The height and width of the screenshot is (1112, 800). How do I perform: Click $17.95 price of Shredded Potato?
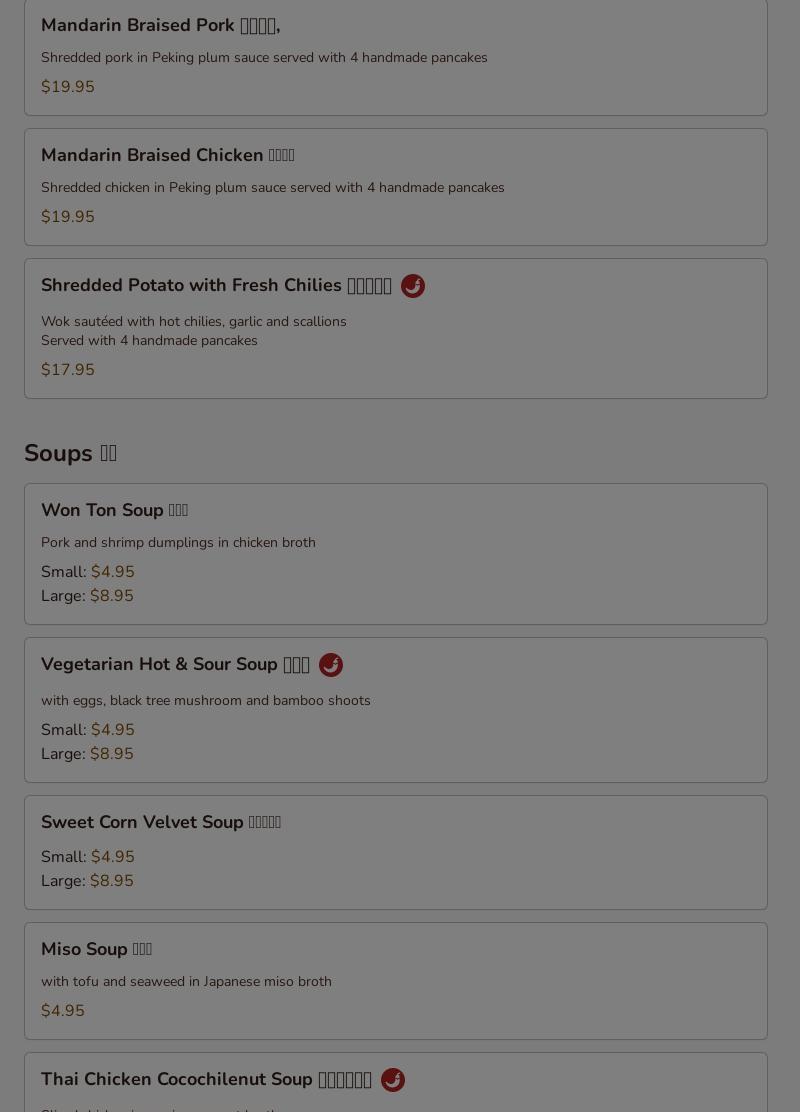68,370
